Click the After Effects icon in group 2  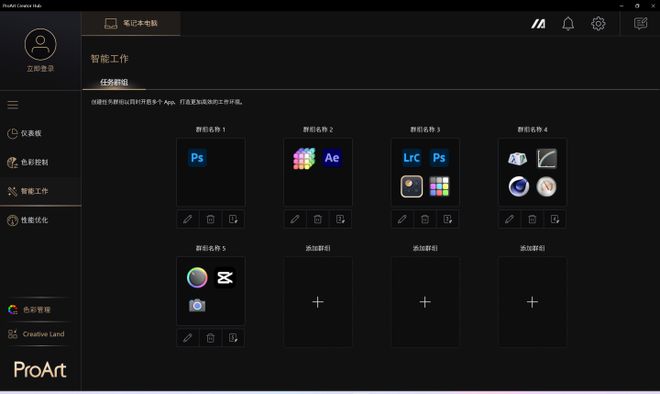click(x=332, y=158)
